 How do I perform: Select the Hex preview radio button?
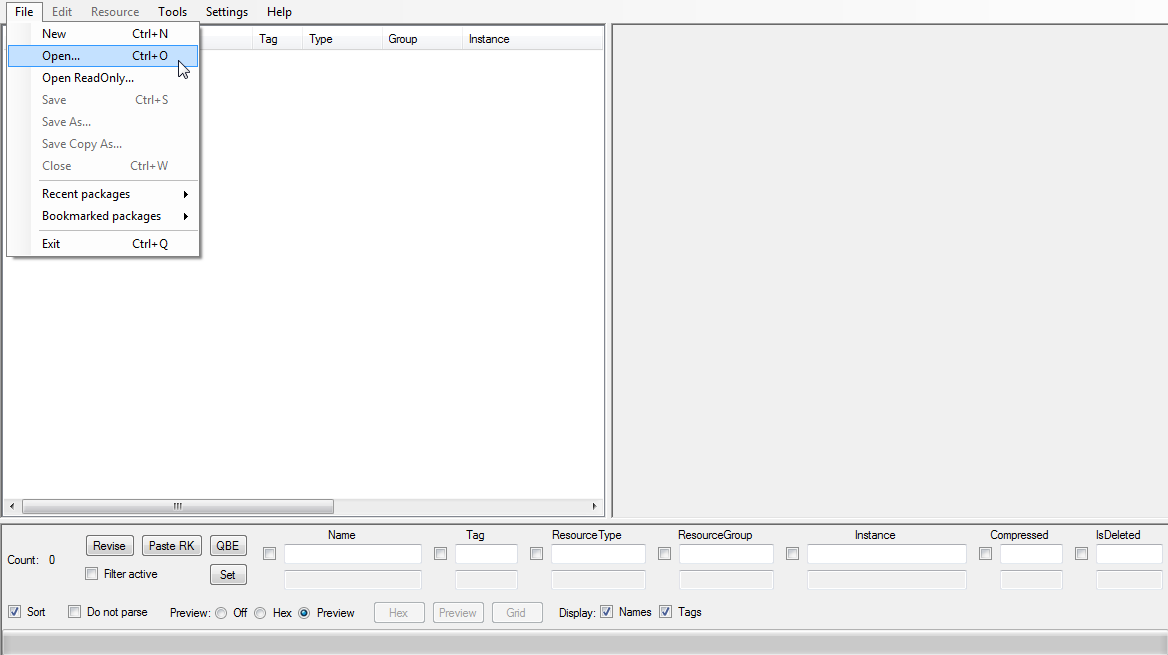tap(260, 613)
